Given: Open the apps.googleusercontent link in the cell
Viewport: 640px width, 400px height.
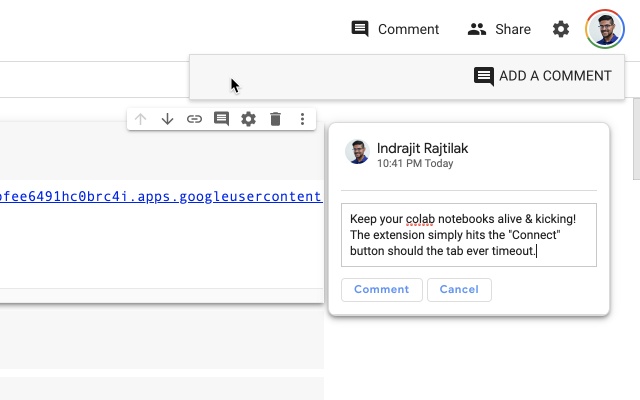Looking at the screenshot, I should (x=160, y=197).
